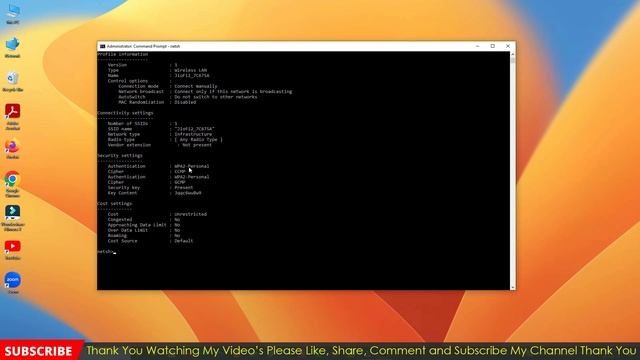Click the Command Prompt title bar icon
This screenshot has width=640, height=360.
pyautogui.click(x=102, y=46)
